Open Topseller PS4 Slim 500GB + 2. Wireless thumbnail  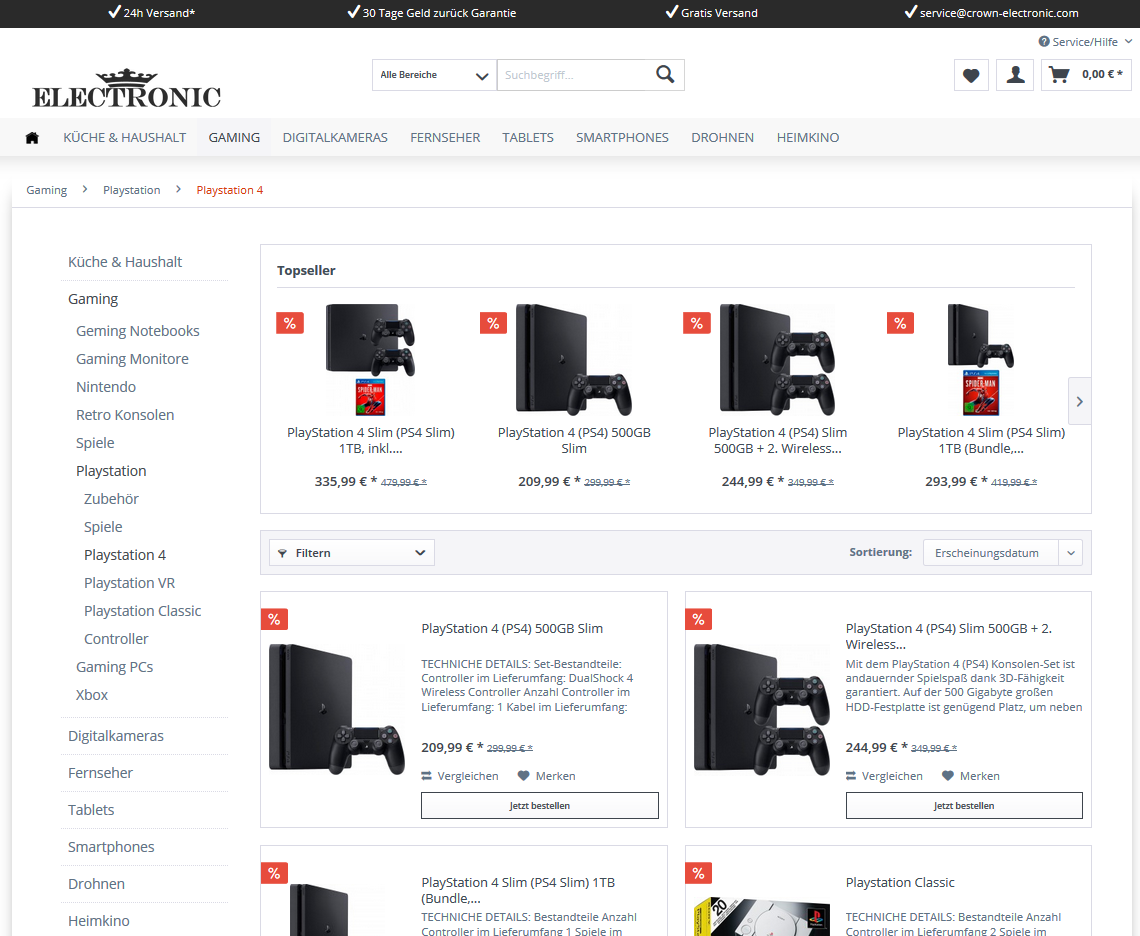pyautogui.click(x=777, y=360)
